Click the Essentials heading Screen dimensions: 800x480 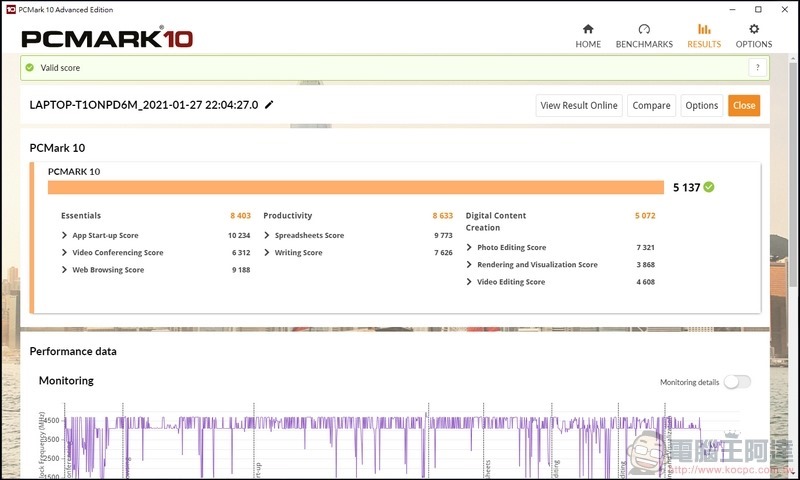[x=81, y=216]
